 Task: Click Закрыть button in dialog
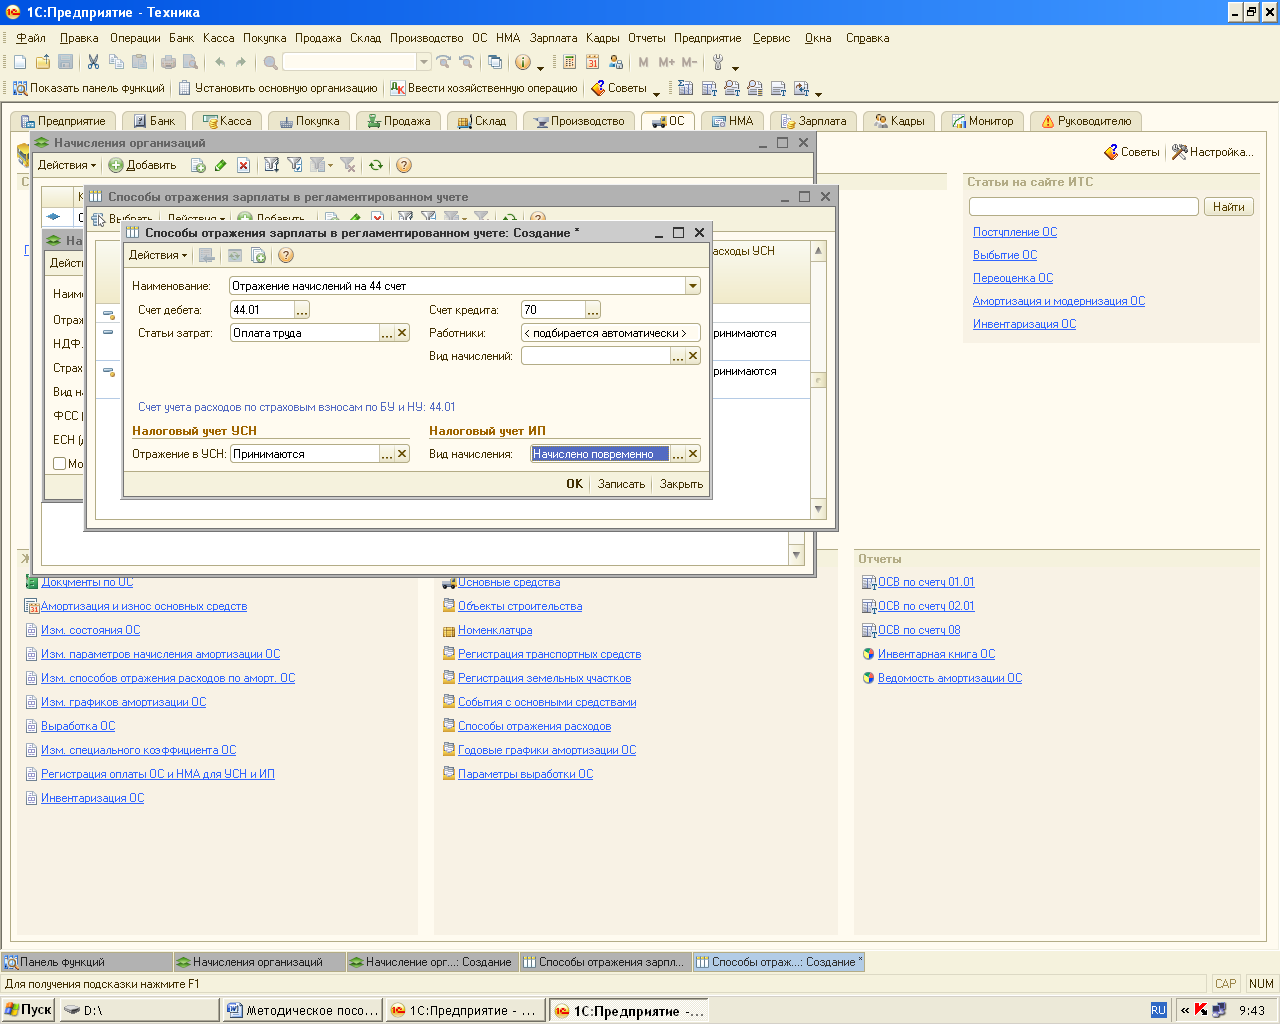click(x=681, y=484)
